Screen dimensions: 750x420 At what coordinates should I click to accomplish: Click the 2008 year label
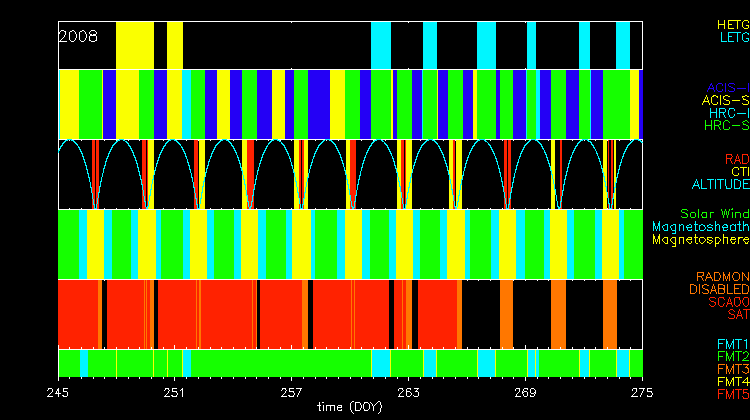pyautogui.click(x=78, y=36)
